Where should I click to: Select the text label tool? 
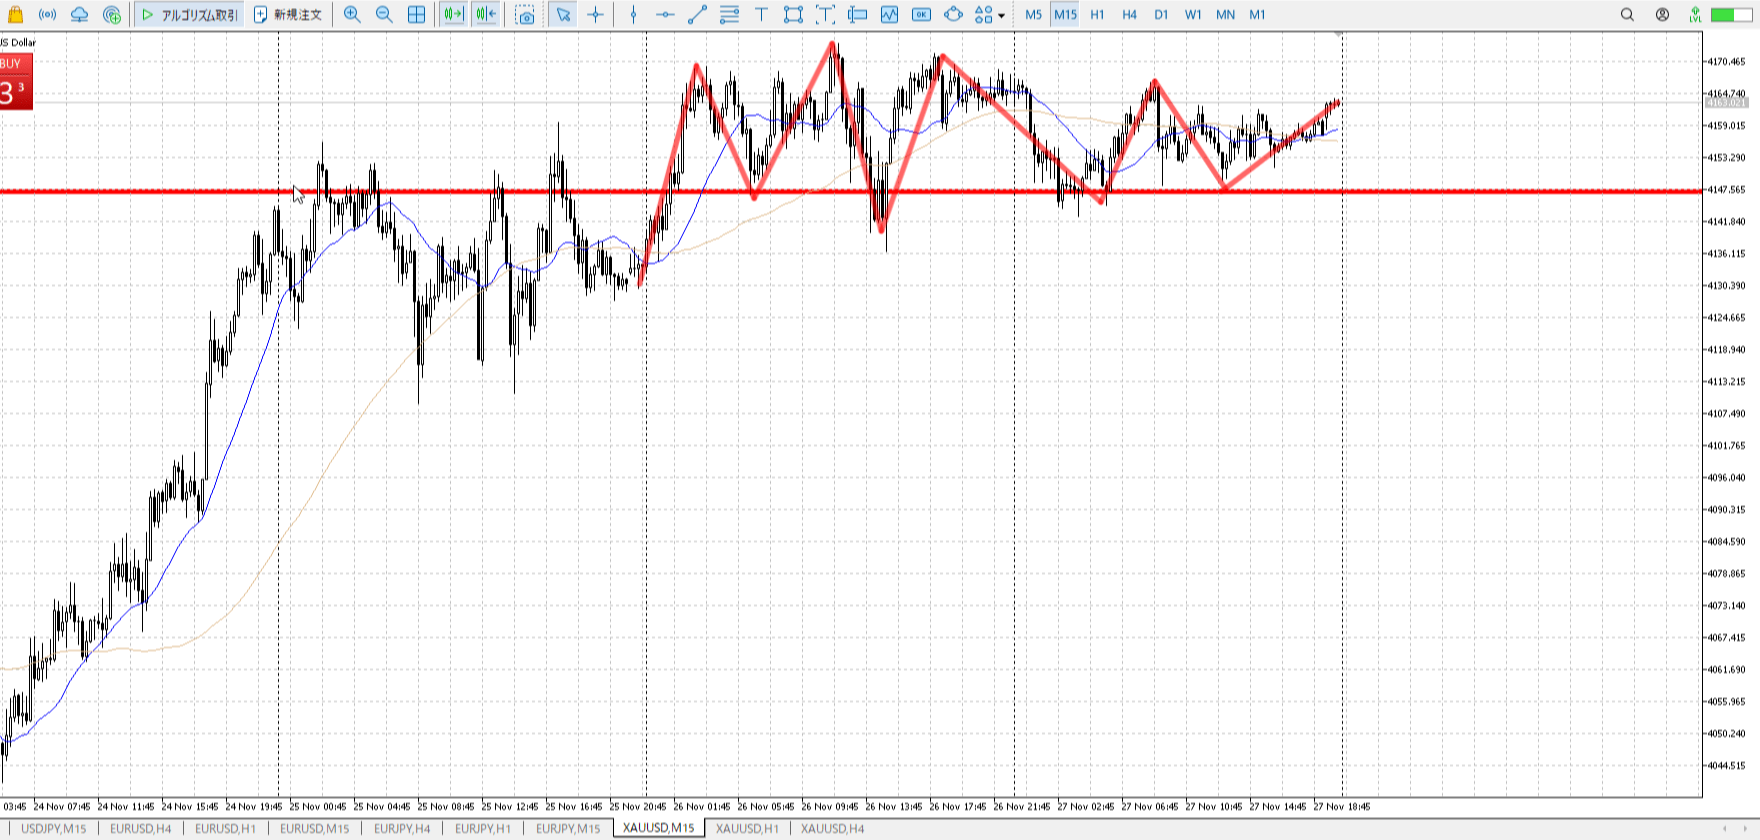pyautogui.click(x=761, y=15)
